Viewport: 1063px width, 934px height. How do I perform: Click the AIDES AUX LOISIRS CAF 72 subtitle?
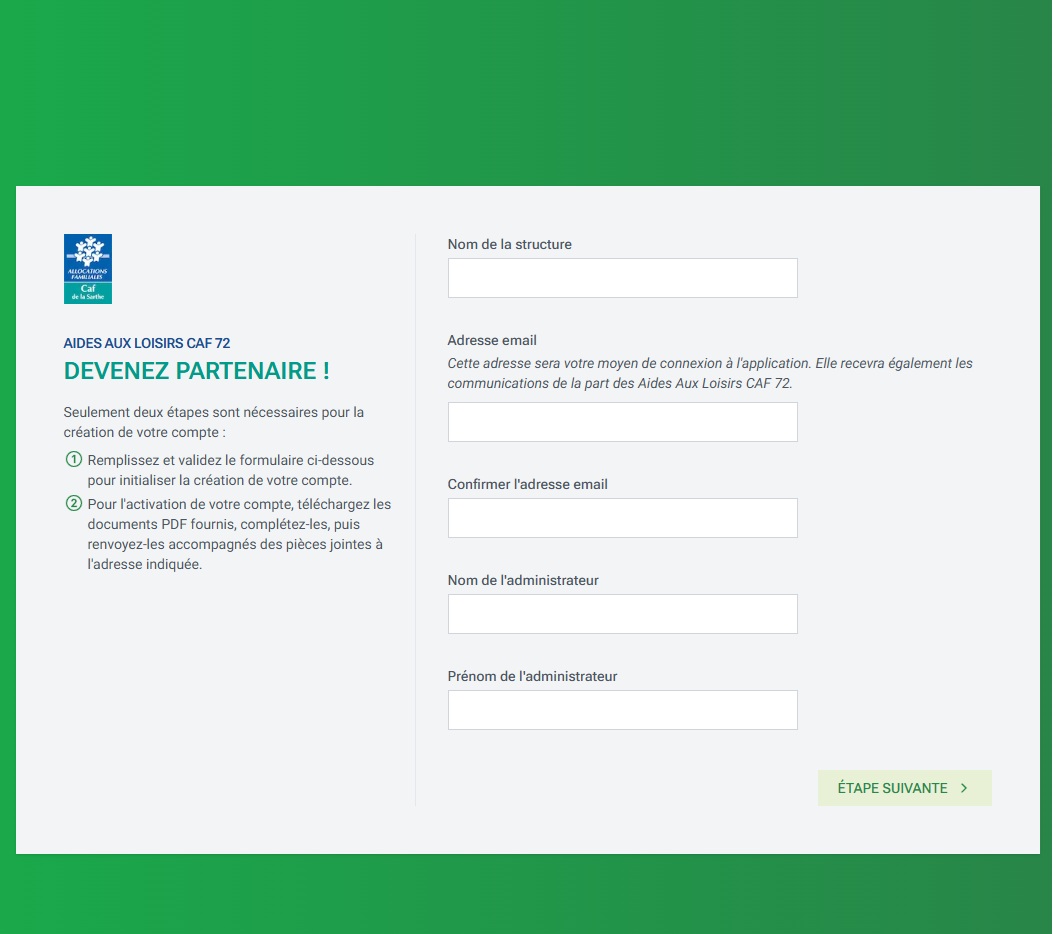pos(147,343)
